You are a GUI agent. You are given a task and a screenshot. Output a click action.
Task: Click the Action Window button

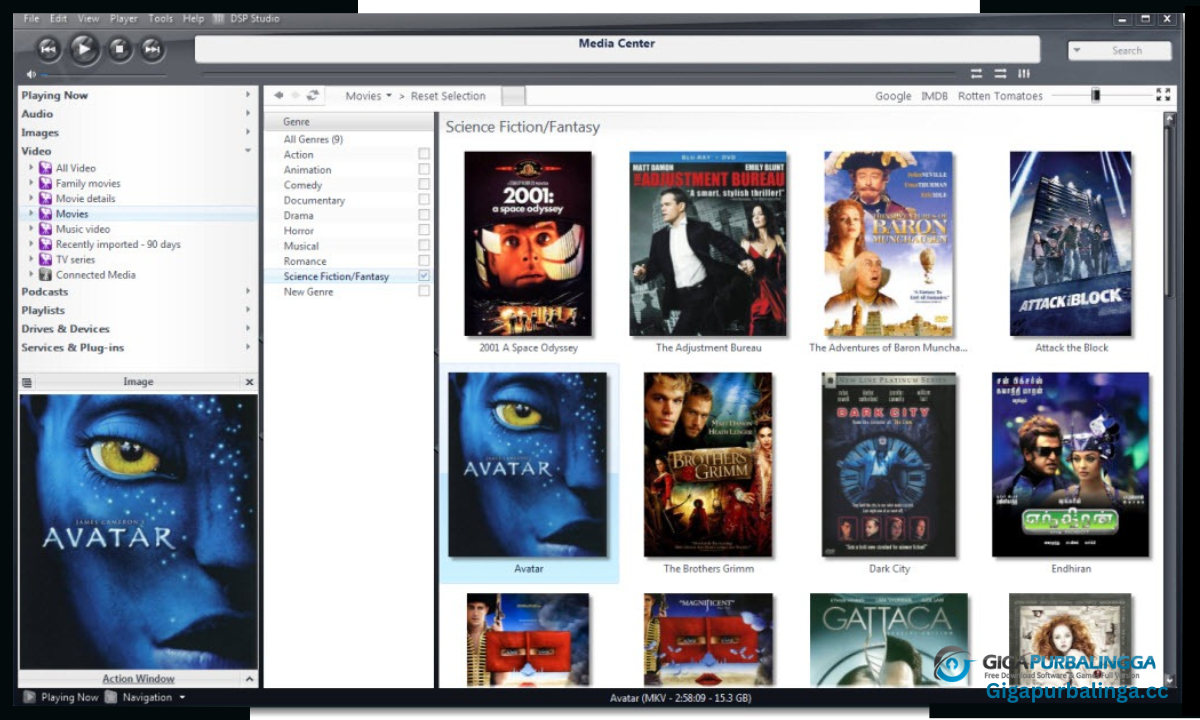(x=138, y=679)
